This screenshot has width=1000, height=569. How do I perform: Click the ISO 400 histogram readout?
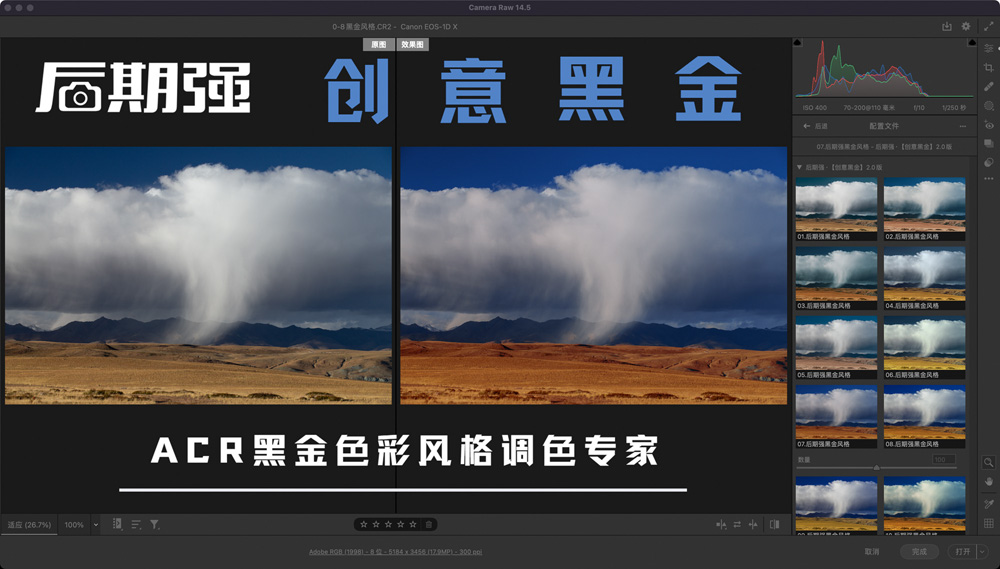[814, 108]
